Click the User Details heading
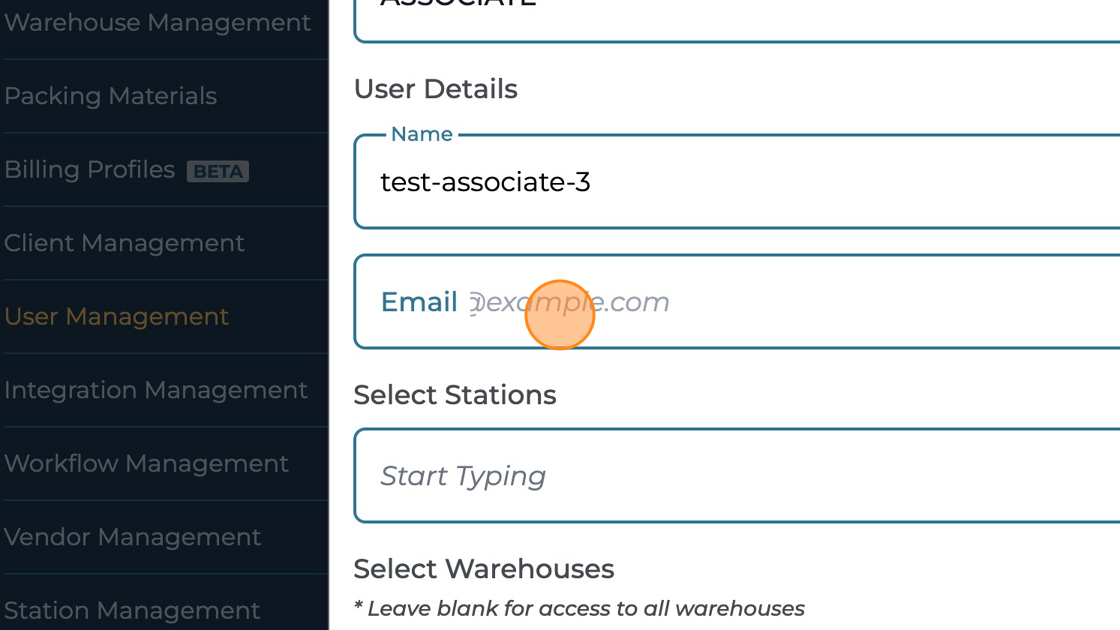Viewport: 1120px width, 630px height. pyautogui.click(x=435, y=89)
